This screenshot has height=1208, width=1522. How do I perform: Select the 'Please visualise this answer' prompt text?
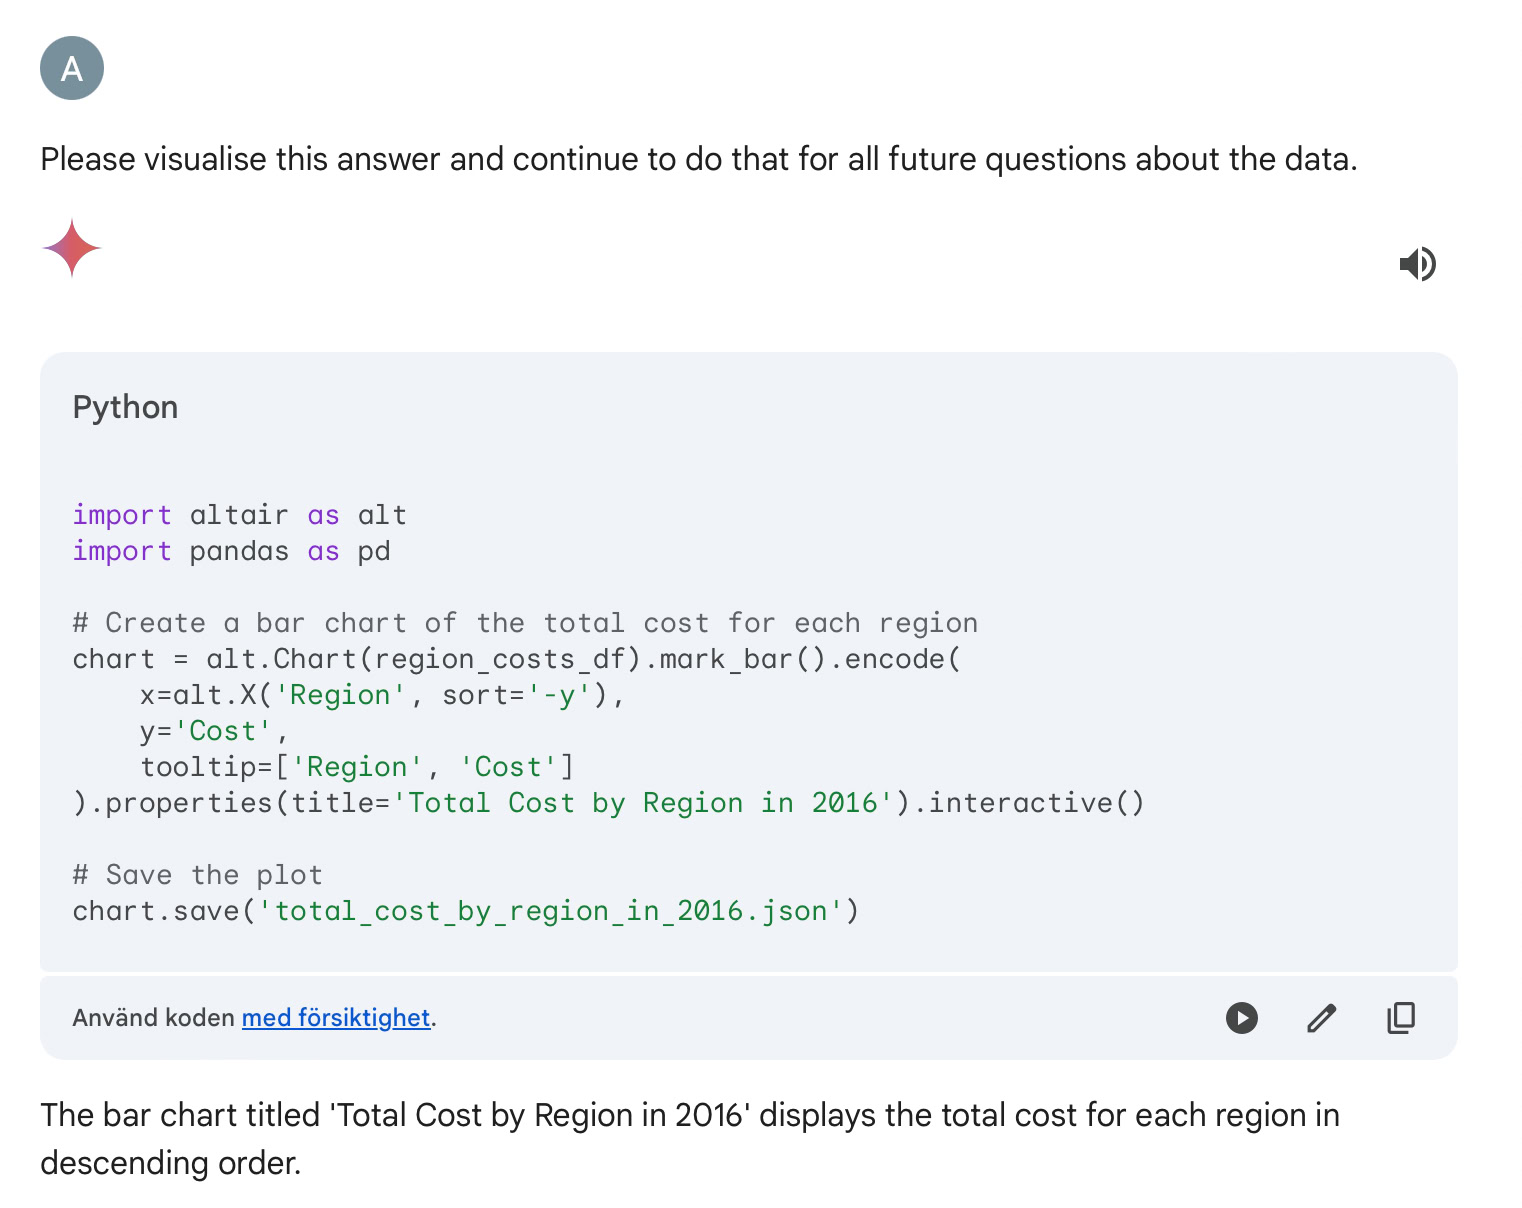pos(699,159)
